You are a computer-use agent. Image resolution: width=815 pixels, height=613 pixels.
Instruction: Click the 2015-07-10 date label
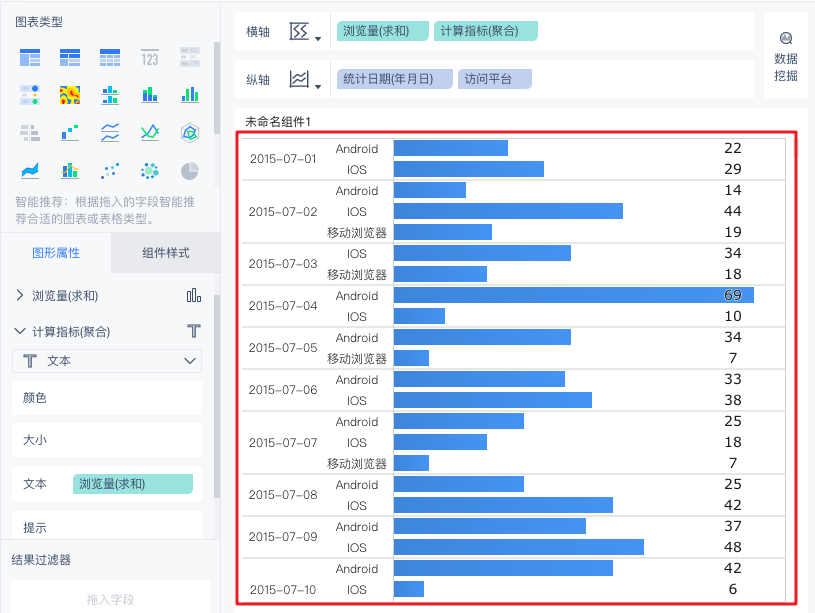(283, 590)
